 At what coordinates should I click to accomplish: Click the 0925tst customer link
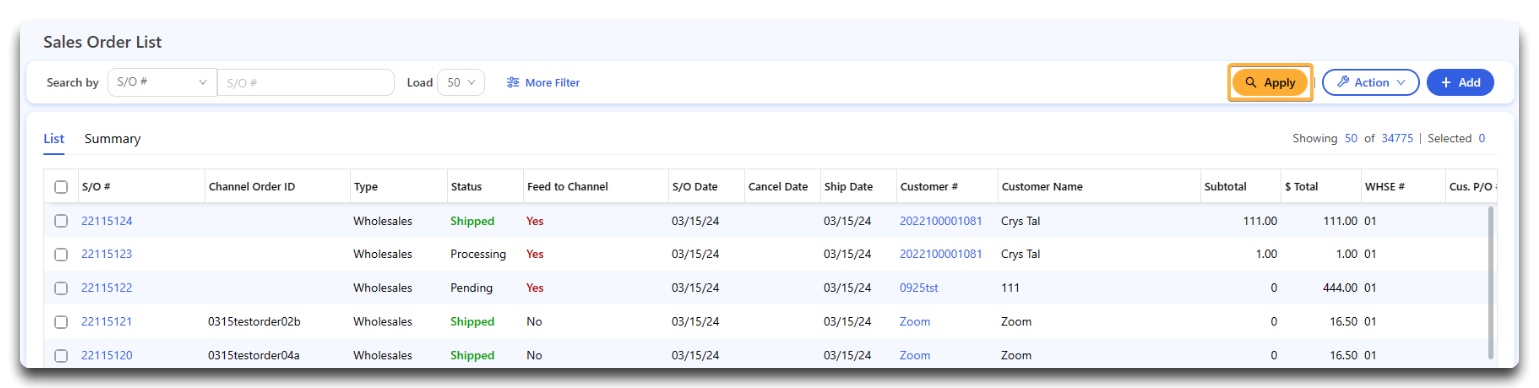919,288
